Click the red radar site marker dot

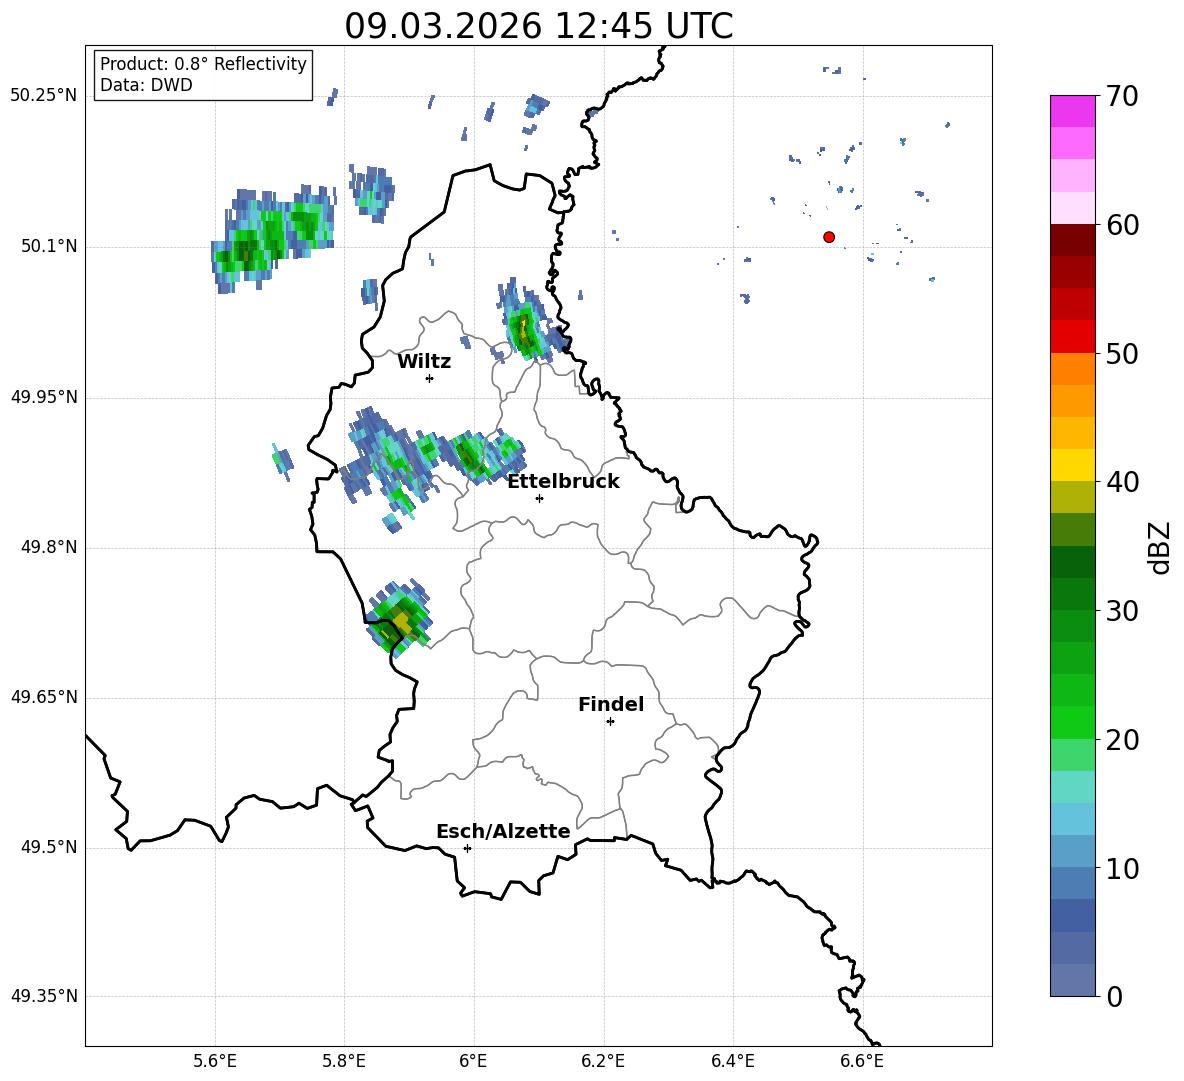click(829, 237)
